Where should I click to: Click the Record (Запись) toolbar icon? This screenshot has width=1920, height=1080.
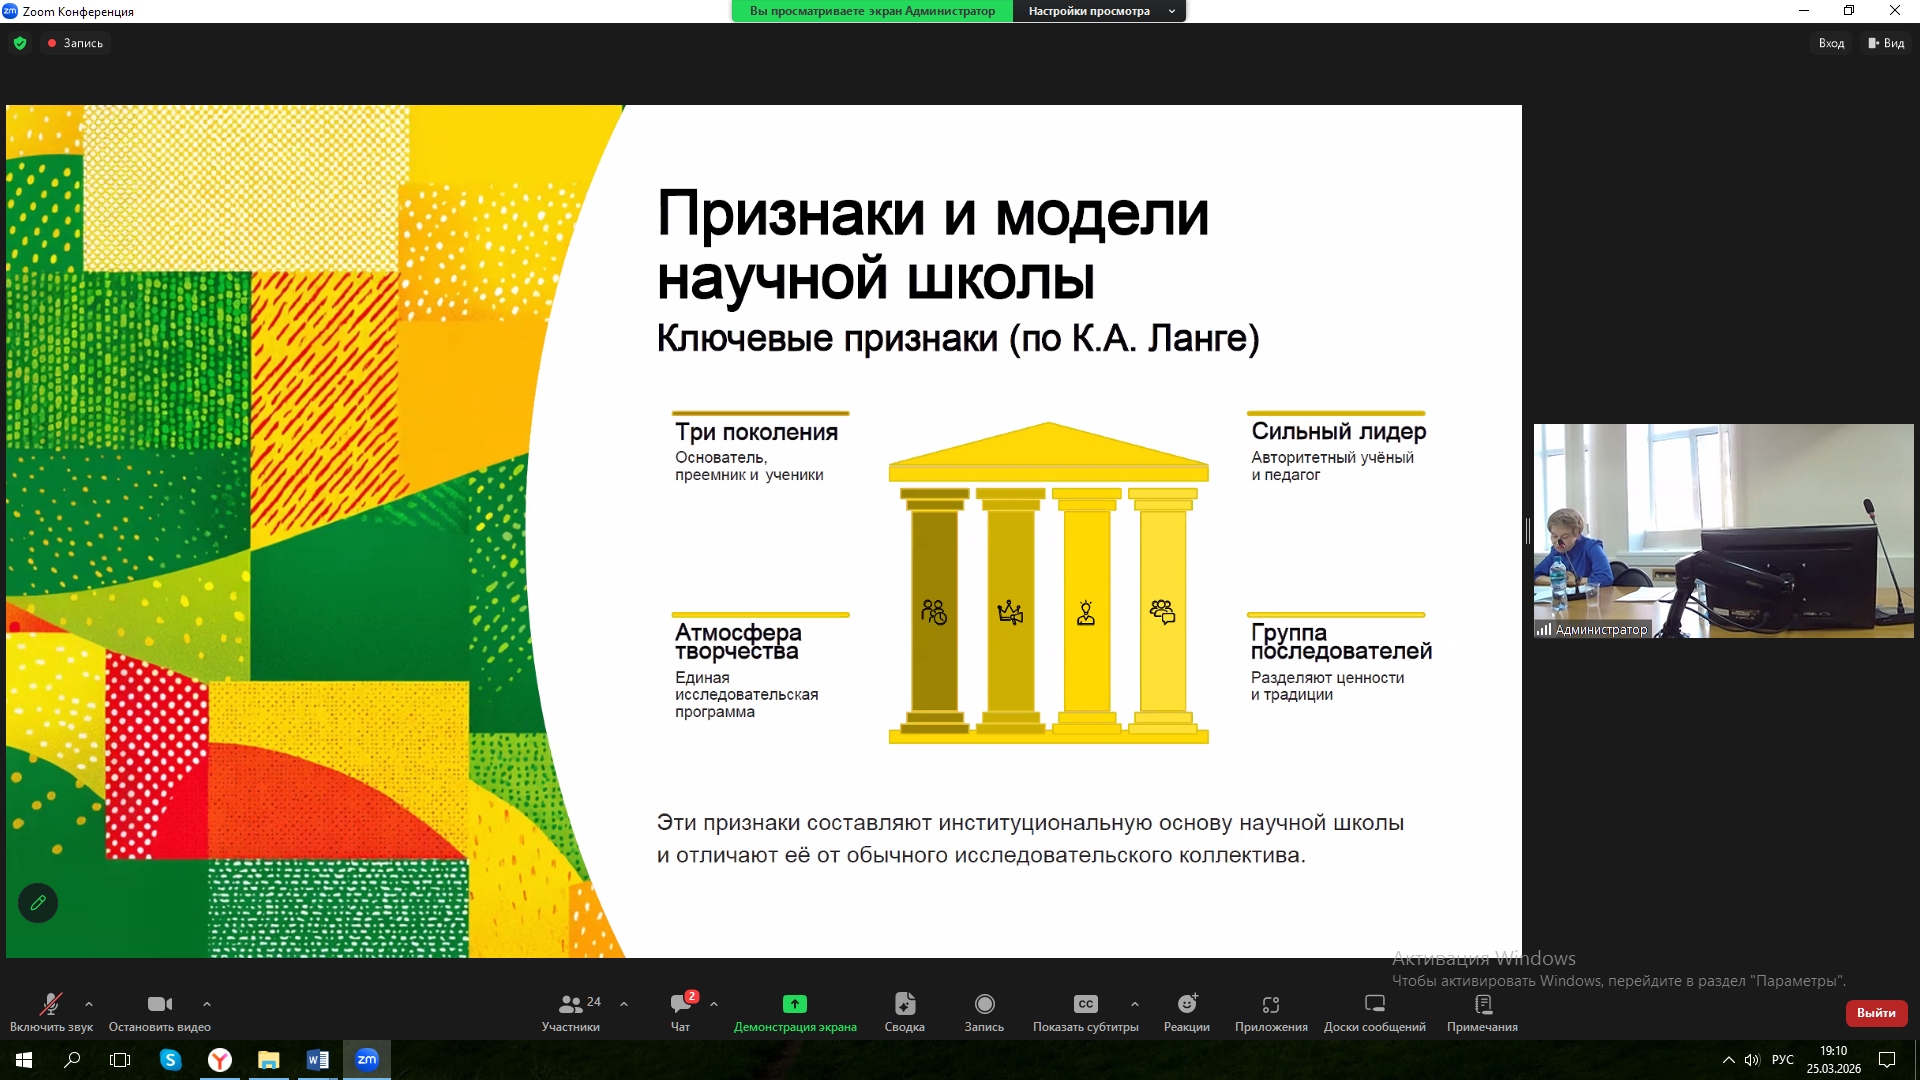pyautogui.click(x=984, y=1004)
